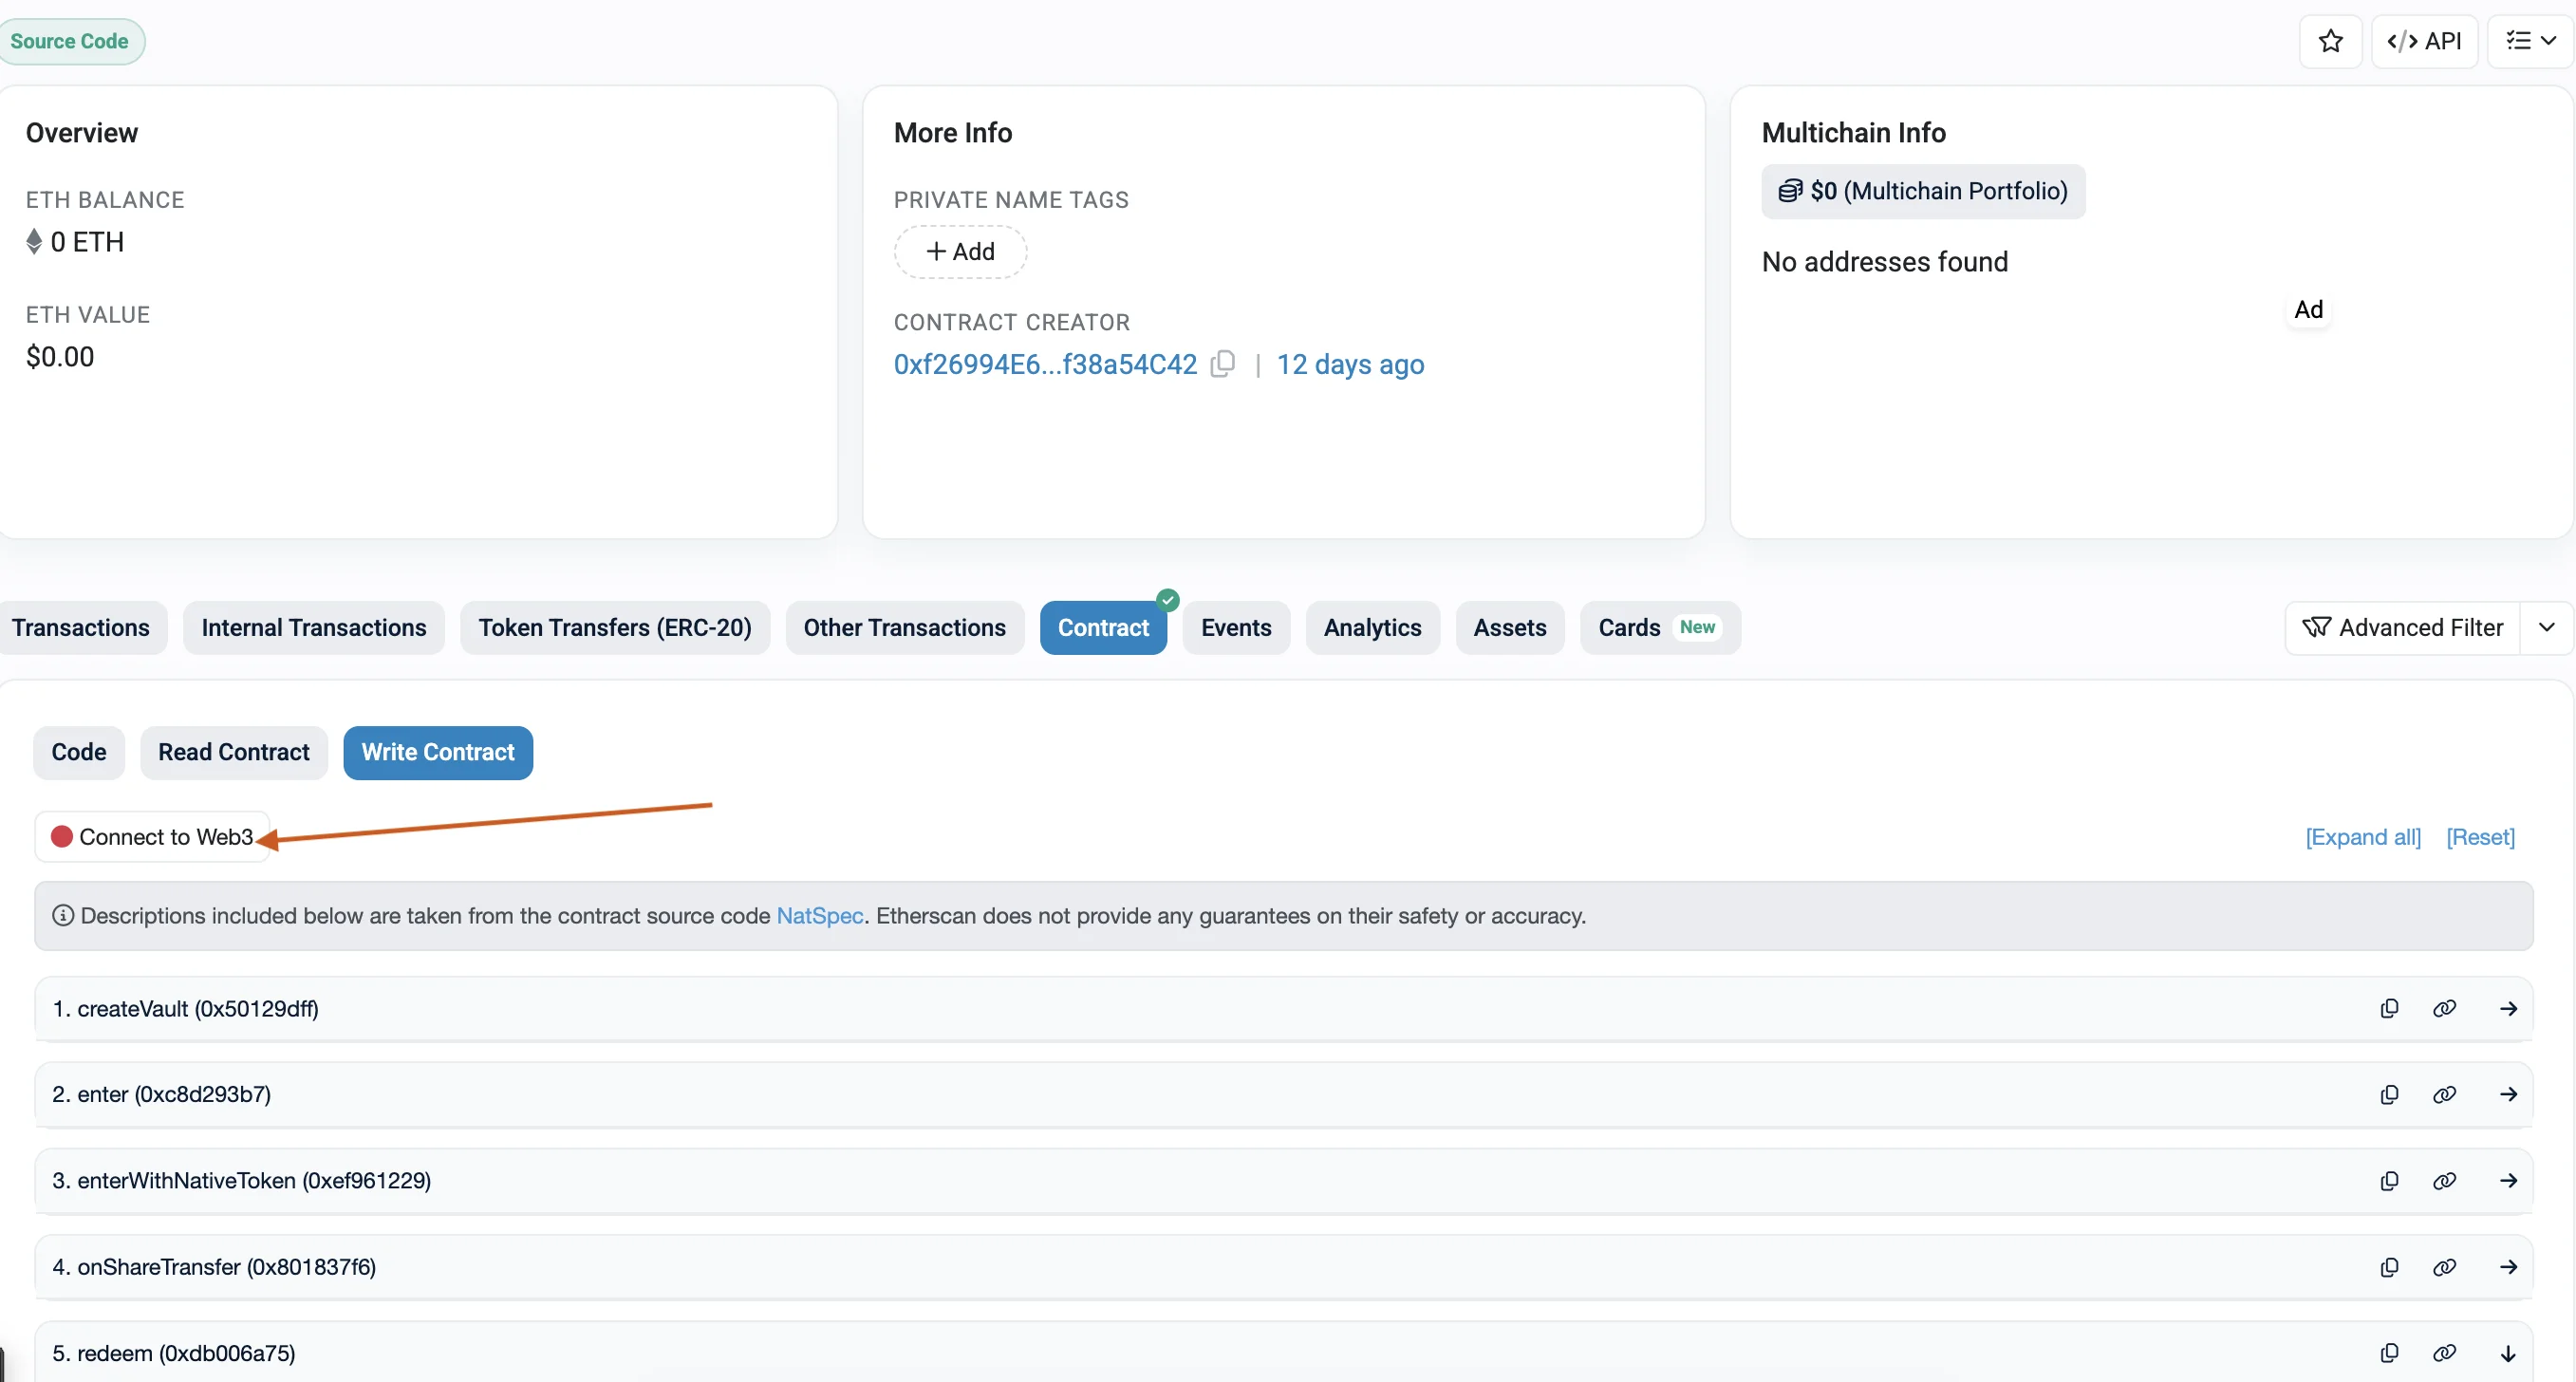Open the checklist dropdown in top right

pos(2528,41)
